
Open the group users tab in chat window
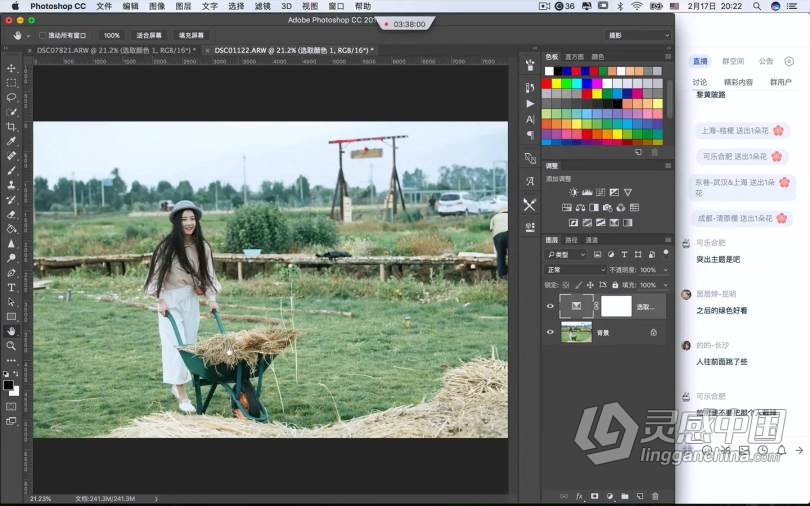[x=780, y=82]
